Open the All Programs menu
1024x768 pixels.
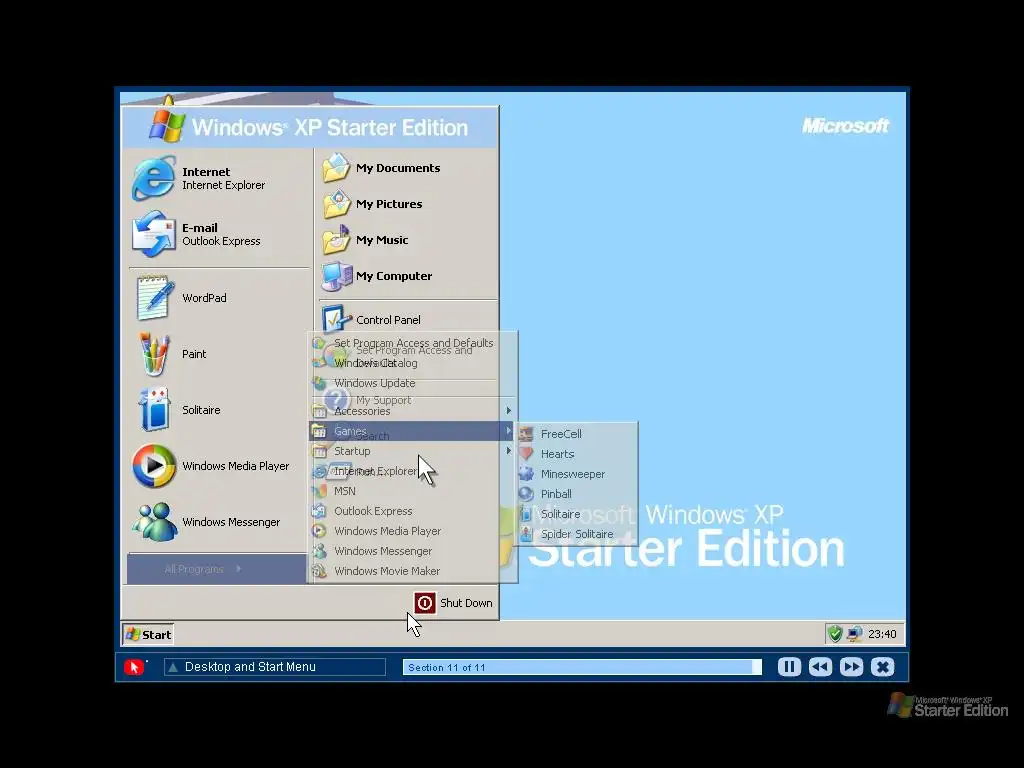click(217, 569)
